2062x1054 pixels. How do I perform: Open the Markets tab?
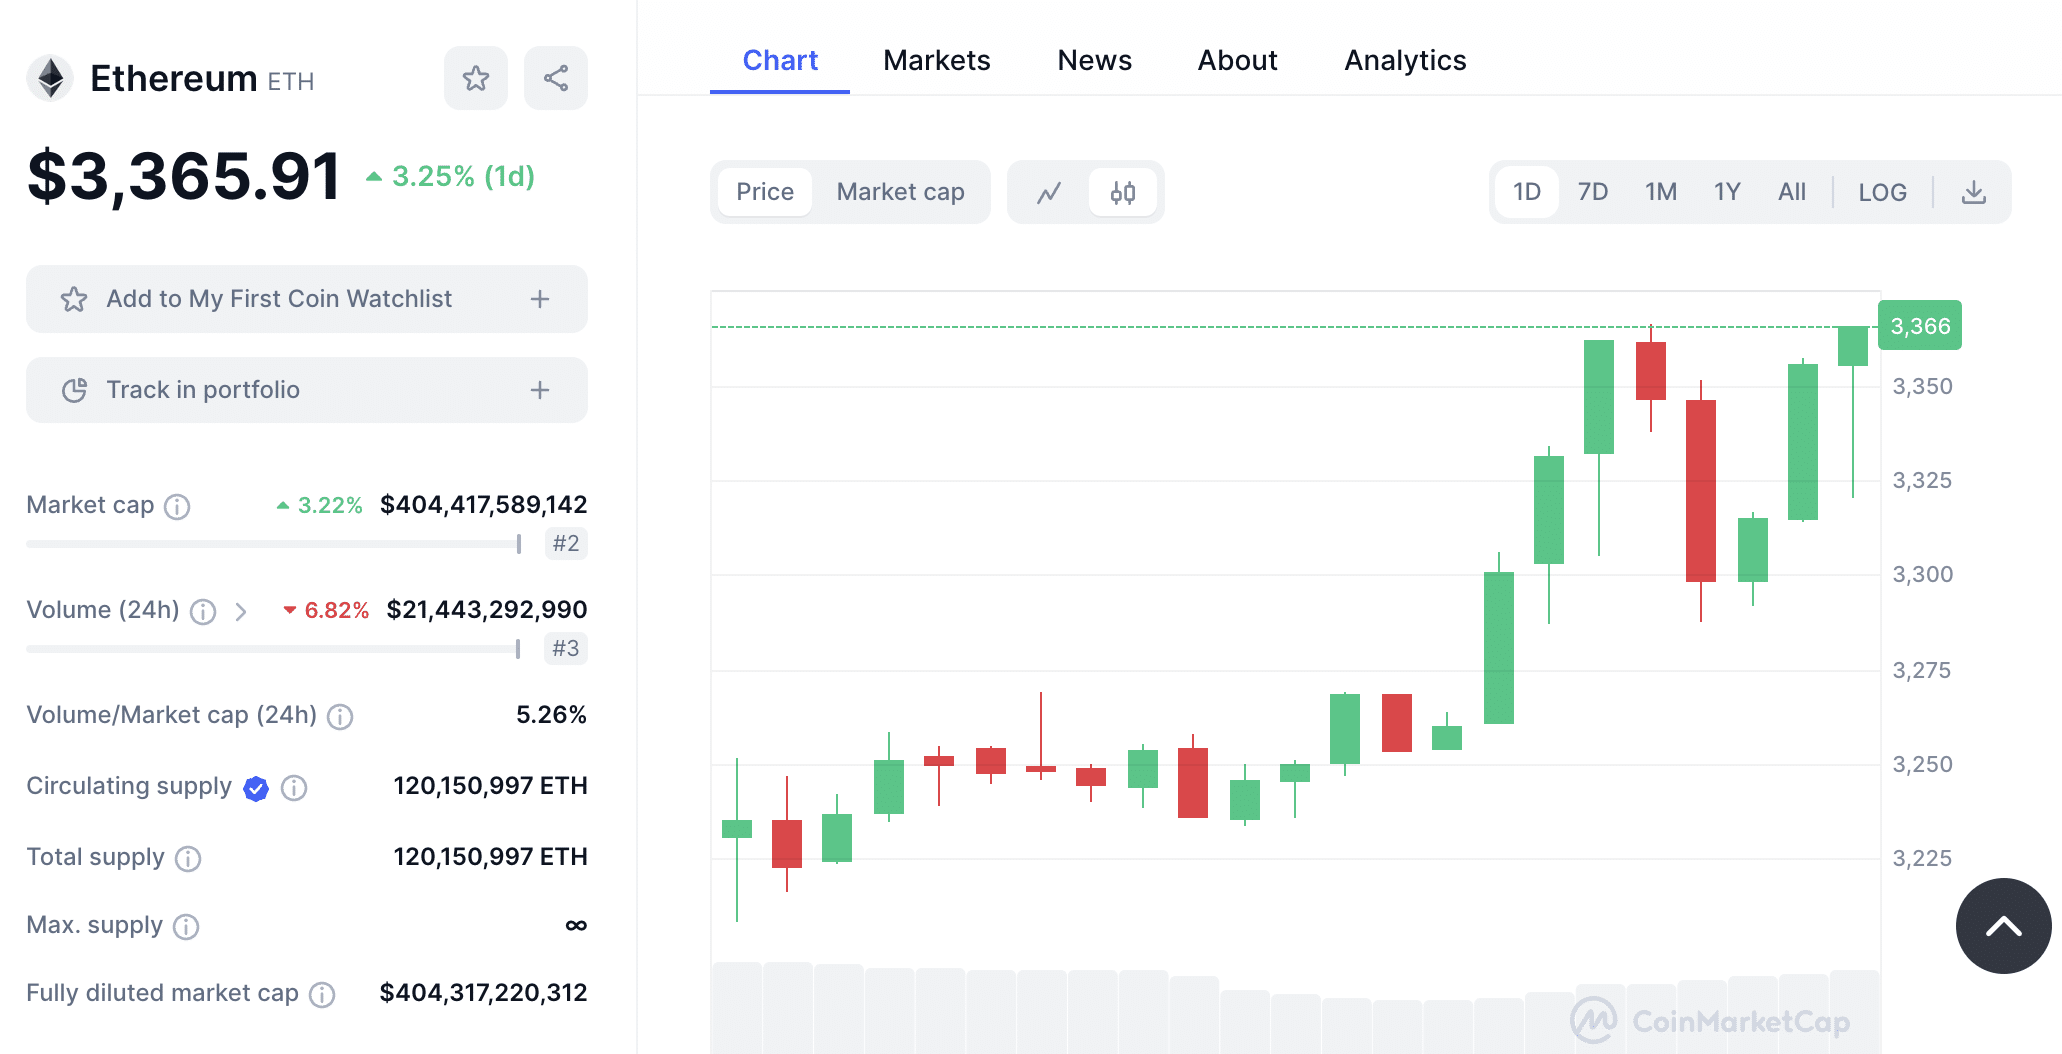937,60
